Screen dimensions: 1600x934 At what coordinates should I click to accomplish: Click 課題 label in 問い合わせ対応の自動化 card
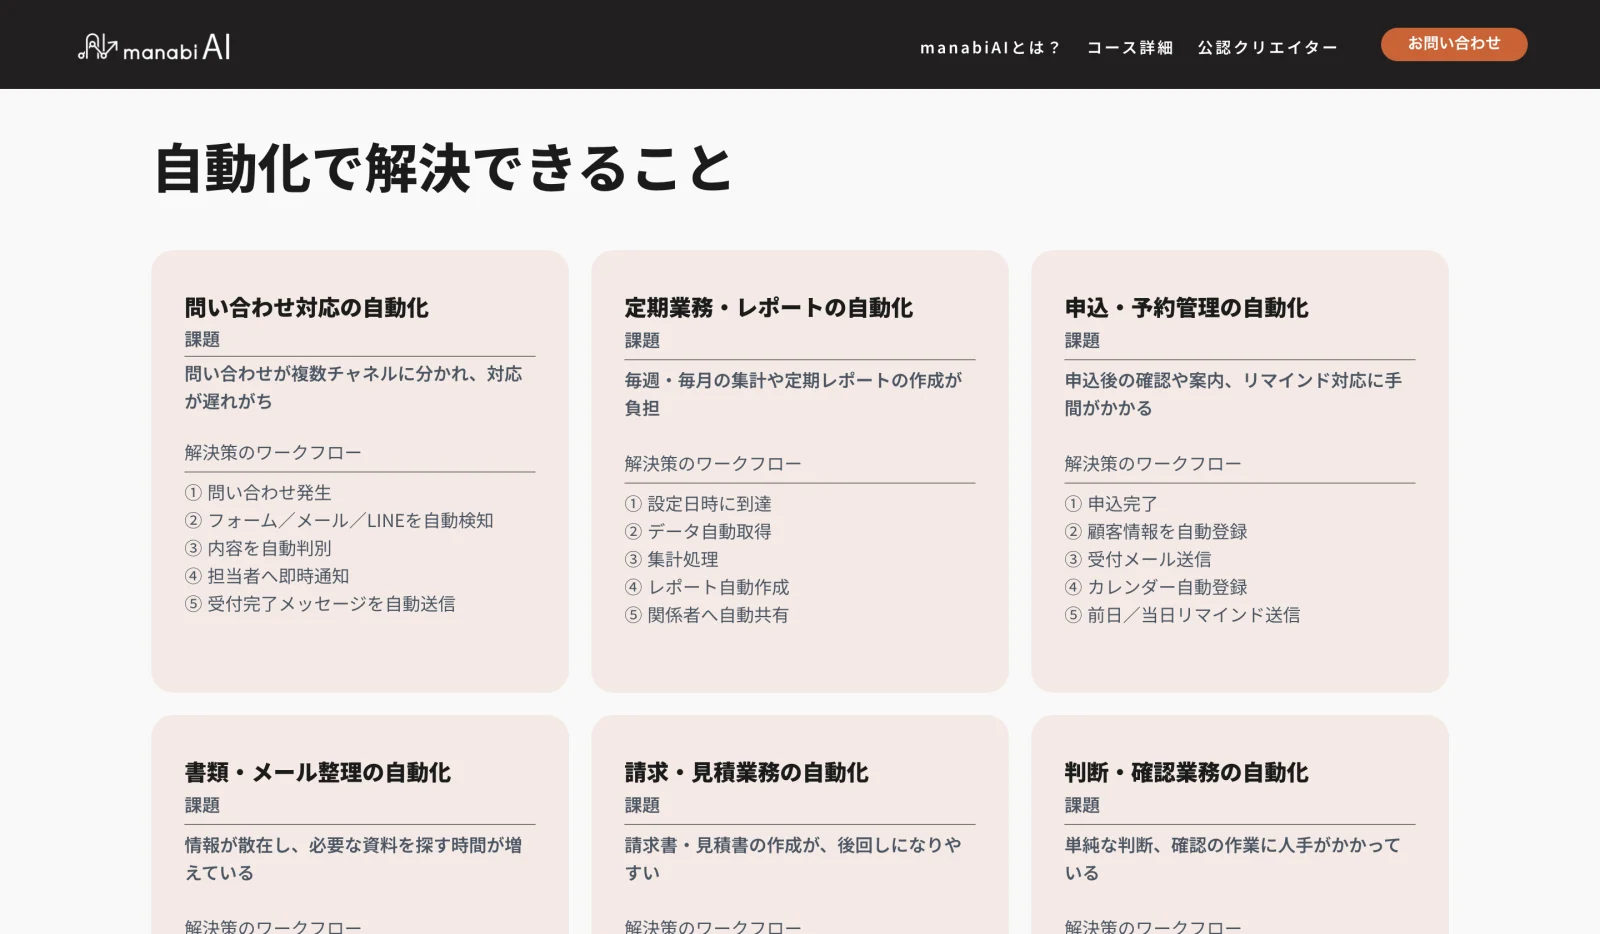click(202, 340)
